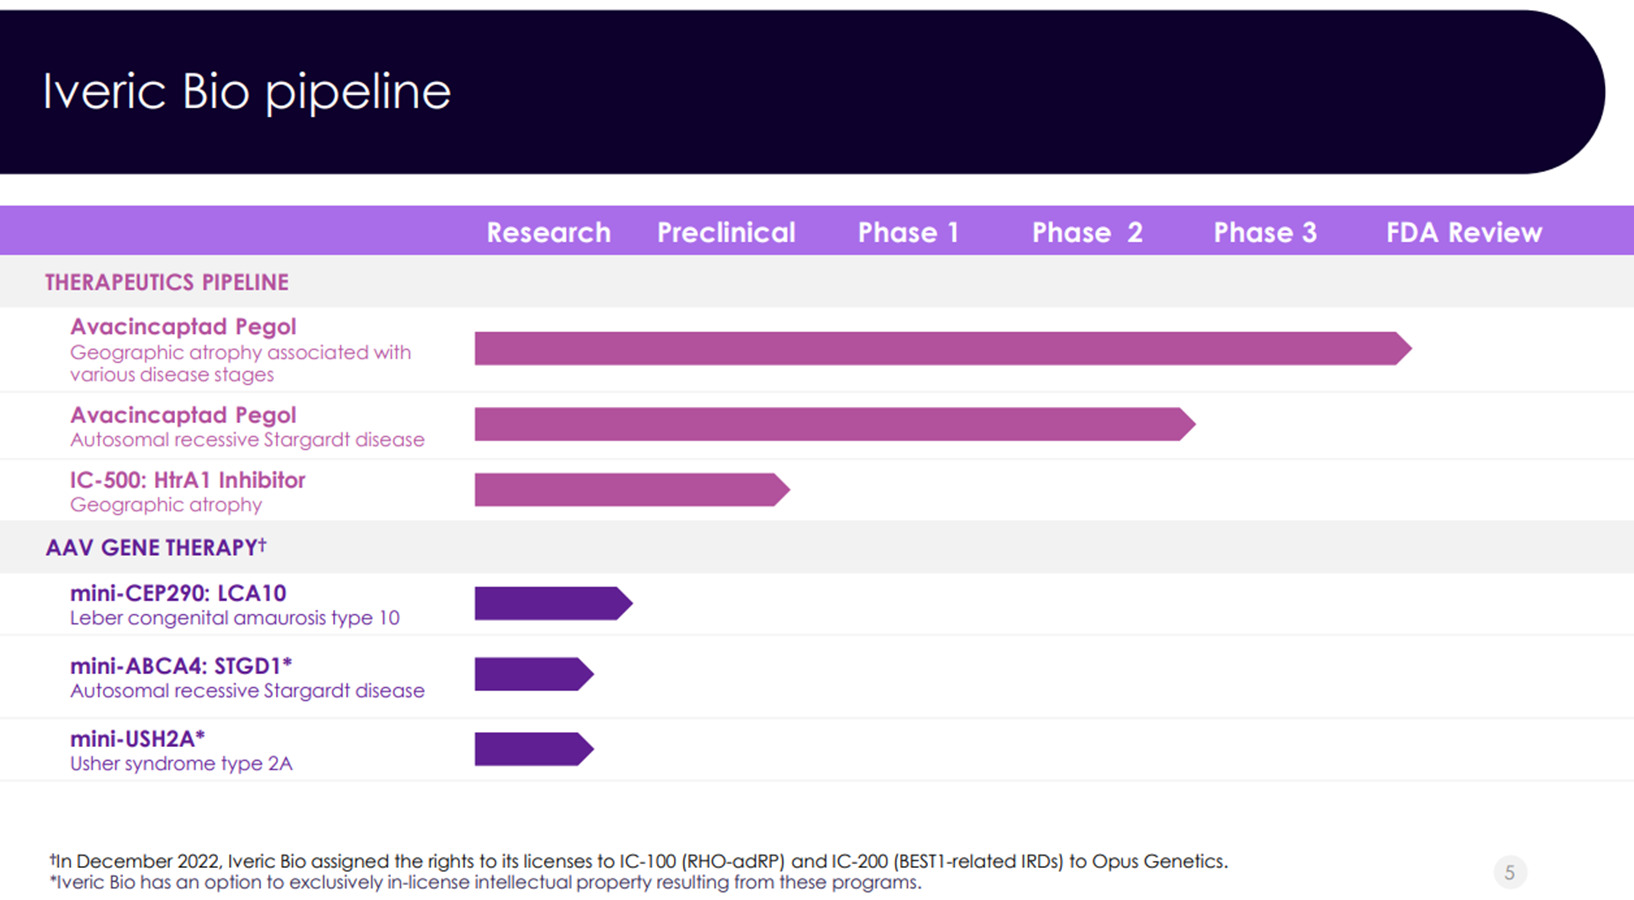Click the mini-ABCA4 purple progress bar
Image resolution: width=1634 pixels, height=900 pixels.
tap(532, 675)
